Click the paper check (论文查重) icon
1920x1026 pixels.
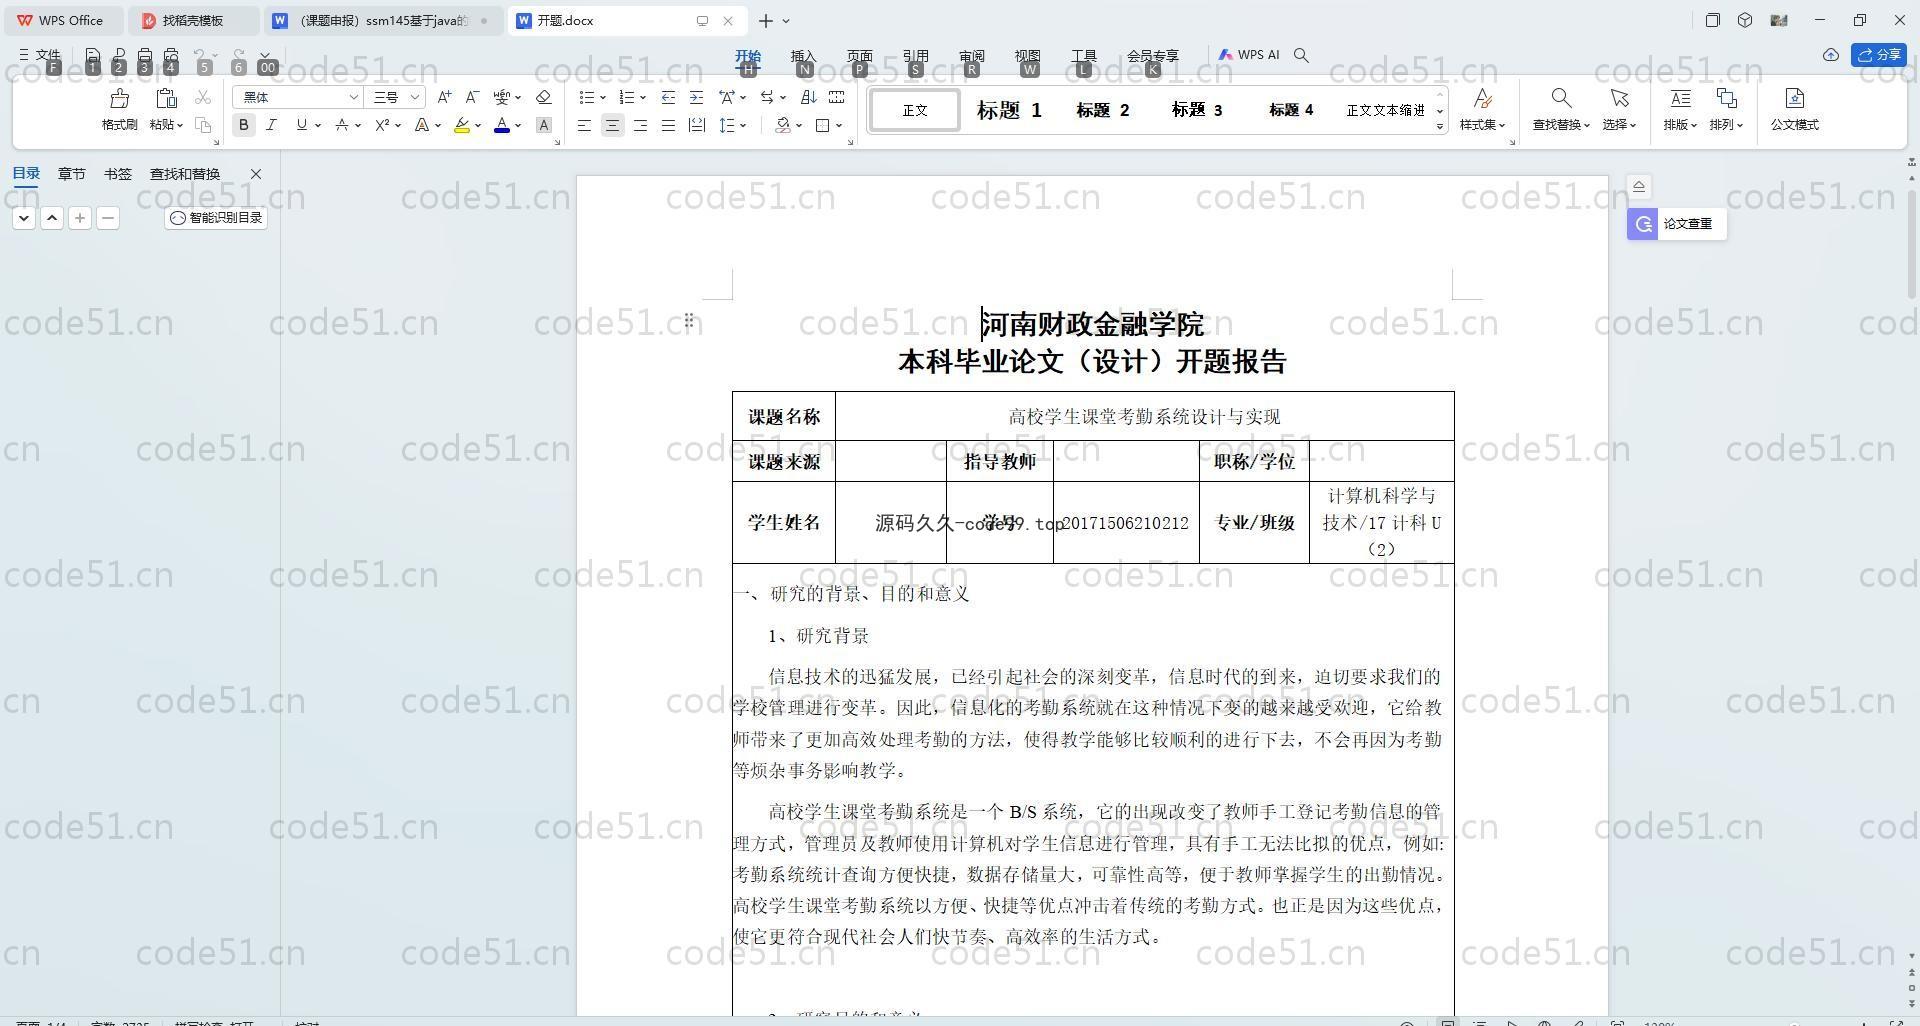[x=1643, y=224]
